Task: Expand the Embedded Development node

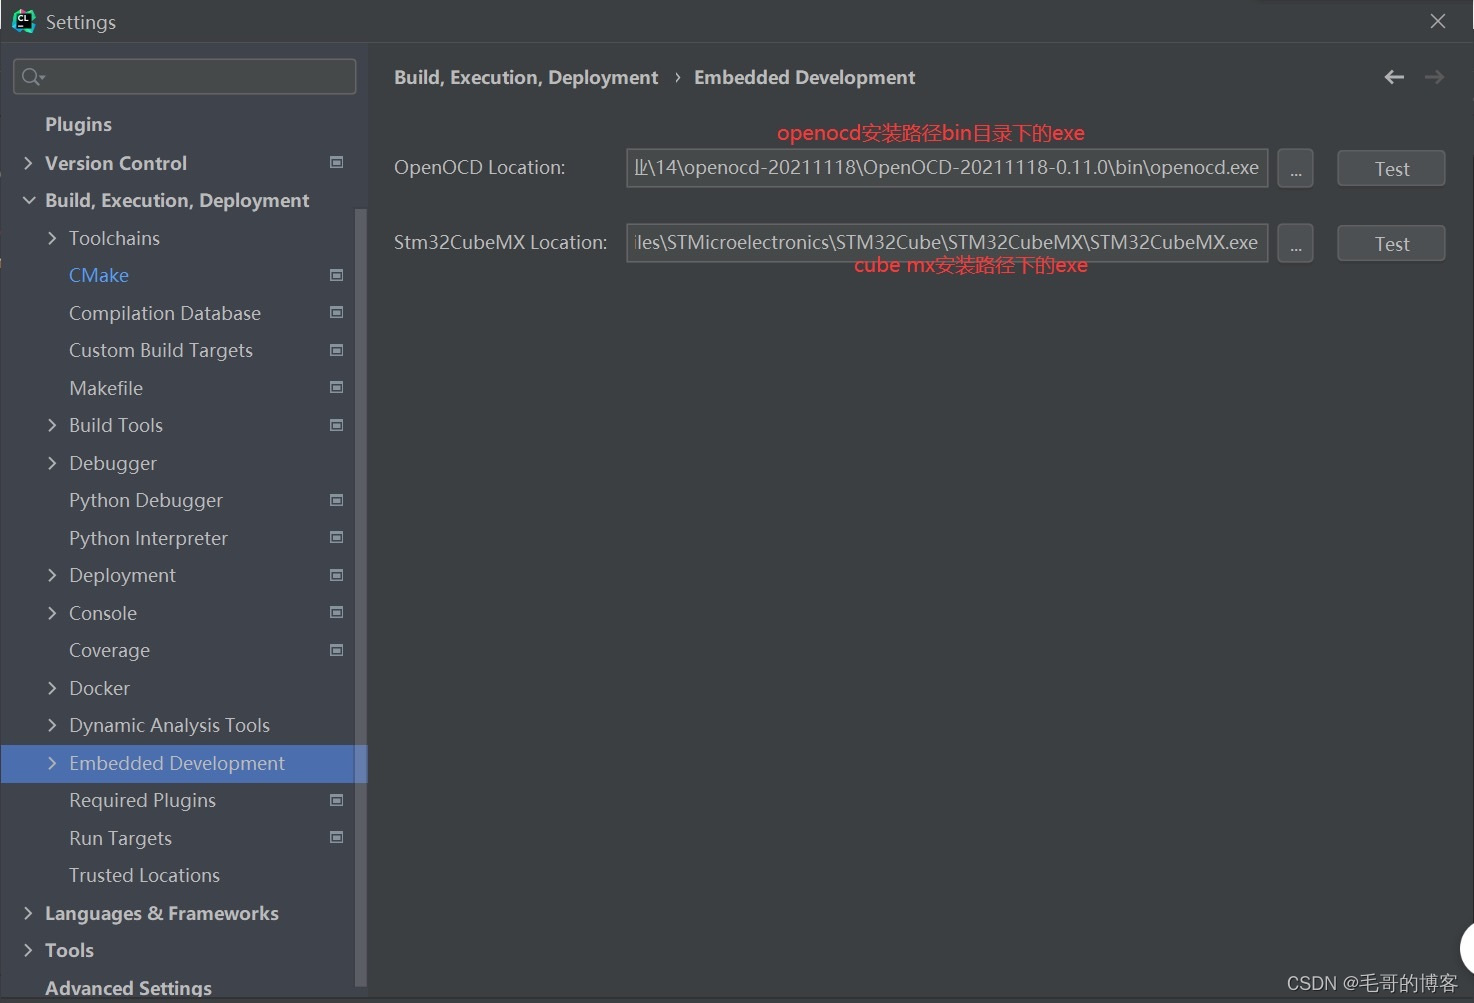Action: coord(52,763)
